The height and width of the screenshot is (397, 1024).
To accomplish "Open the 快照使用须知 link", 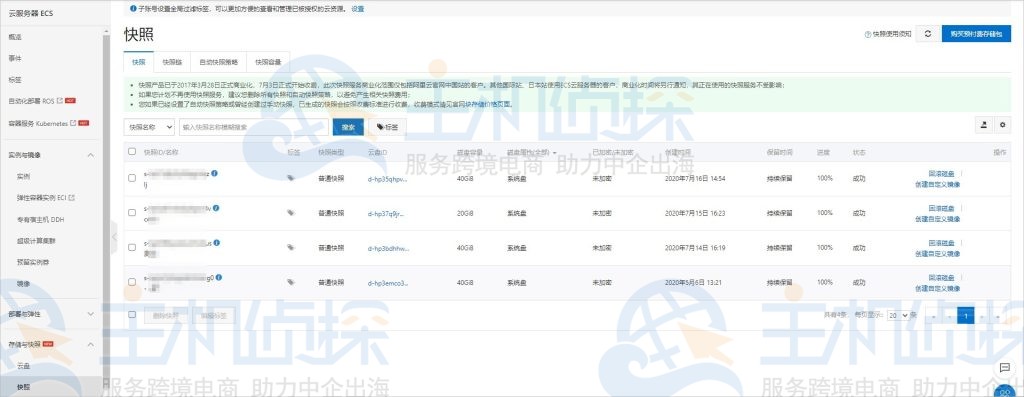I will click(892, 34).
